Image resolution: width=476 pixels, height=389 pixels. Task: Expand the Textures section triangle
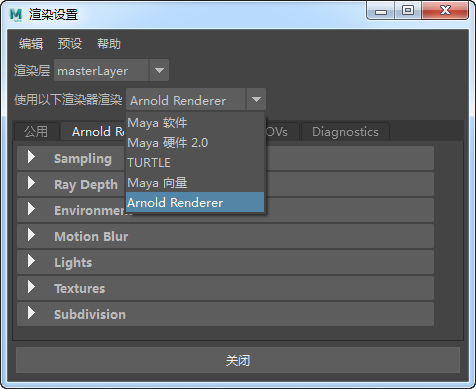[31, 287]
